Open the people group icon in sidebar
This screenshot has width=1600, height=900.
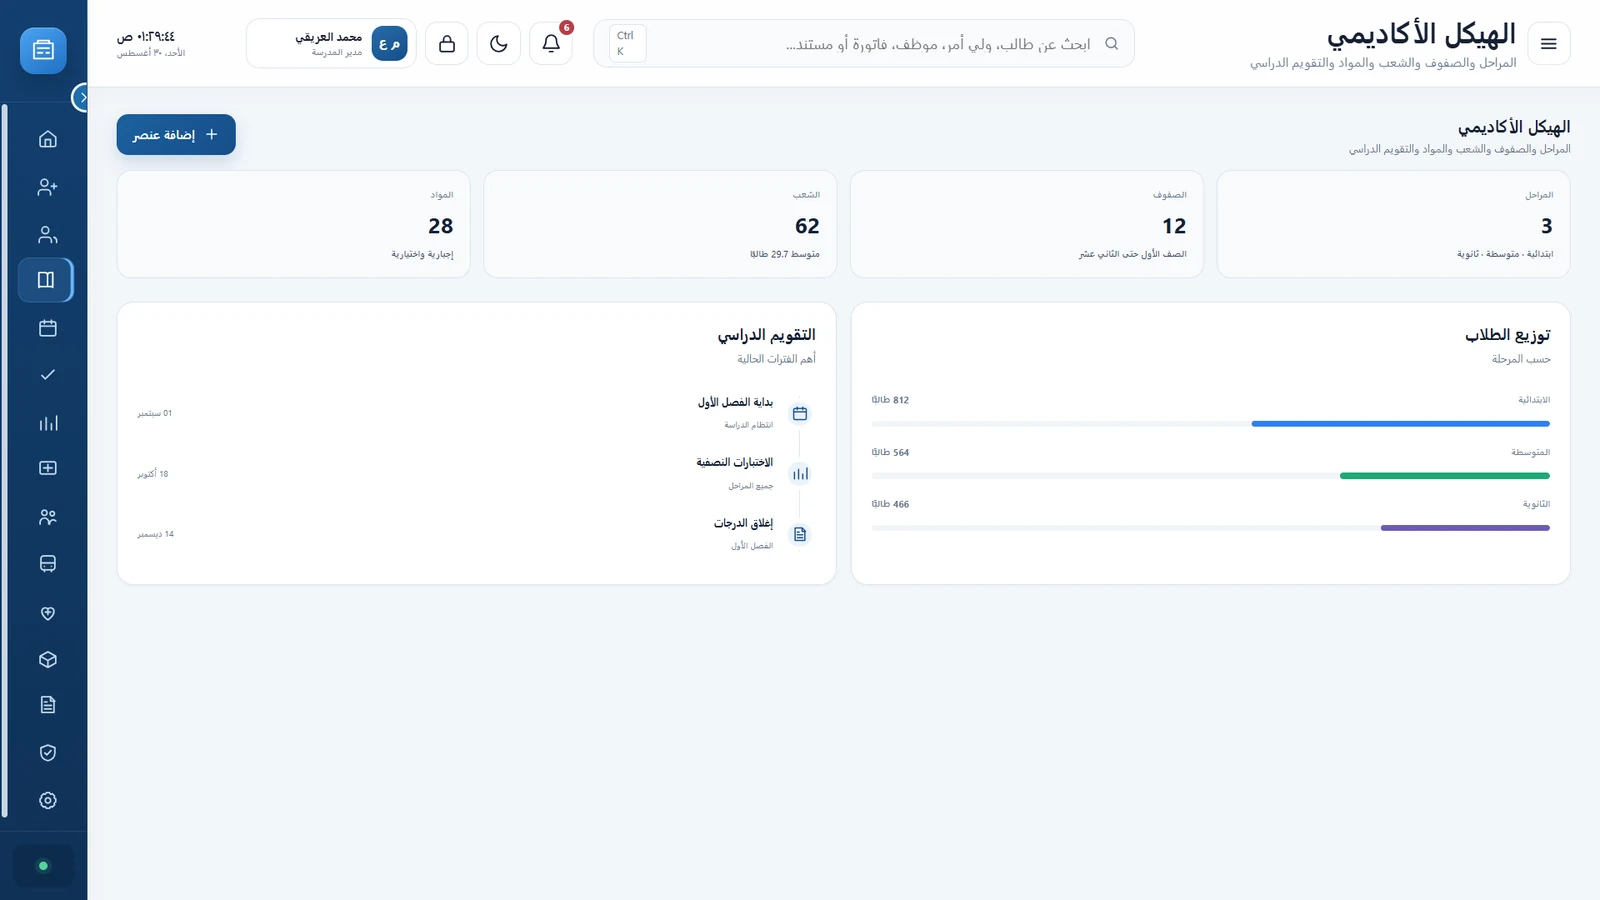47,517
